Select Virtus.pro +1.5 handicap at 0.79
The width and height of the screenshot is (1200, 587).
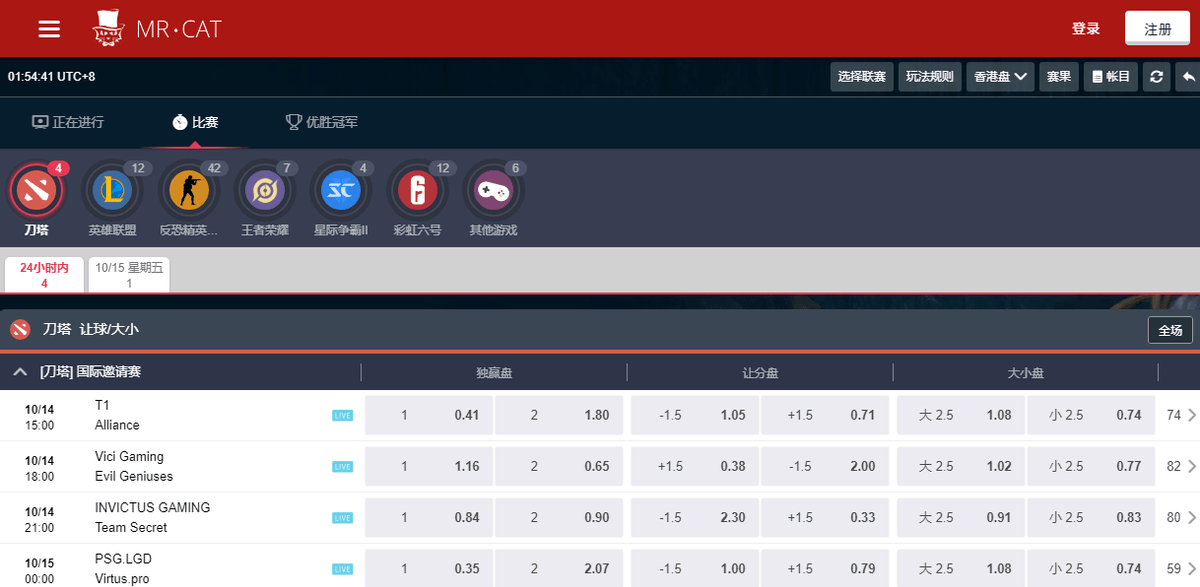[825, 568]
